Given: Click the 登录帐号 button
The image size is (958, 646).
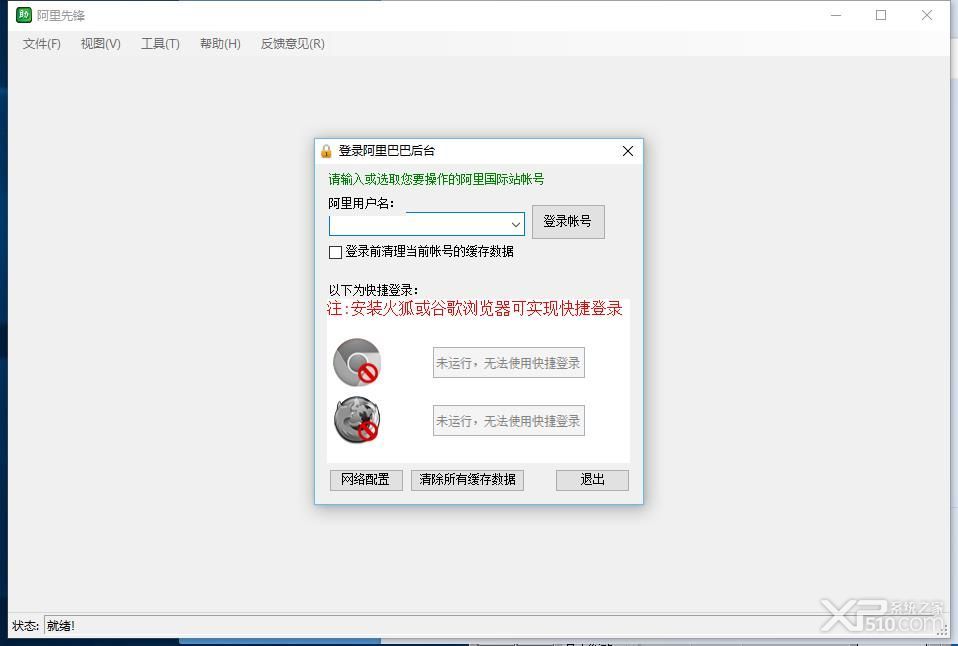Looking at the screenshot, I should coord(568,221).
